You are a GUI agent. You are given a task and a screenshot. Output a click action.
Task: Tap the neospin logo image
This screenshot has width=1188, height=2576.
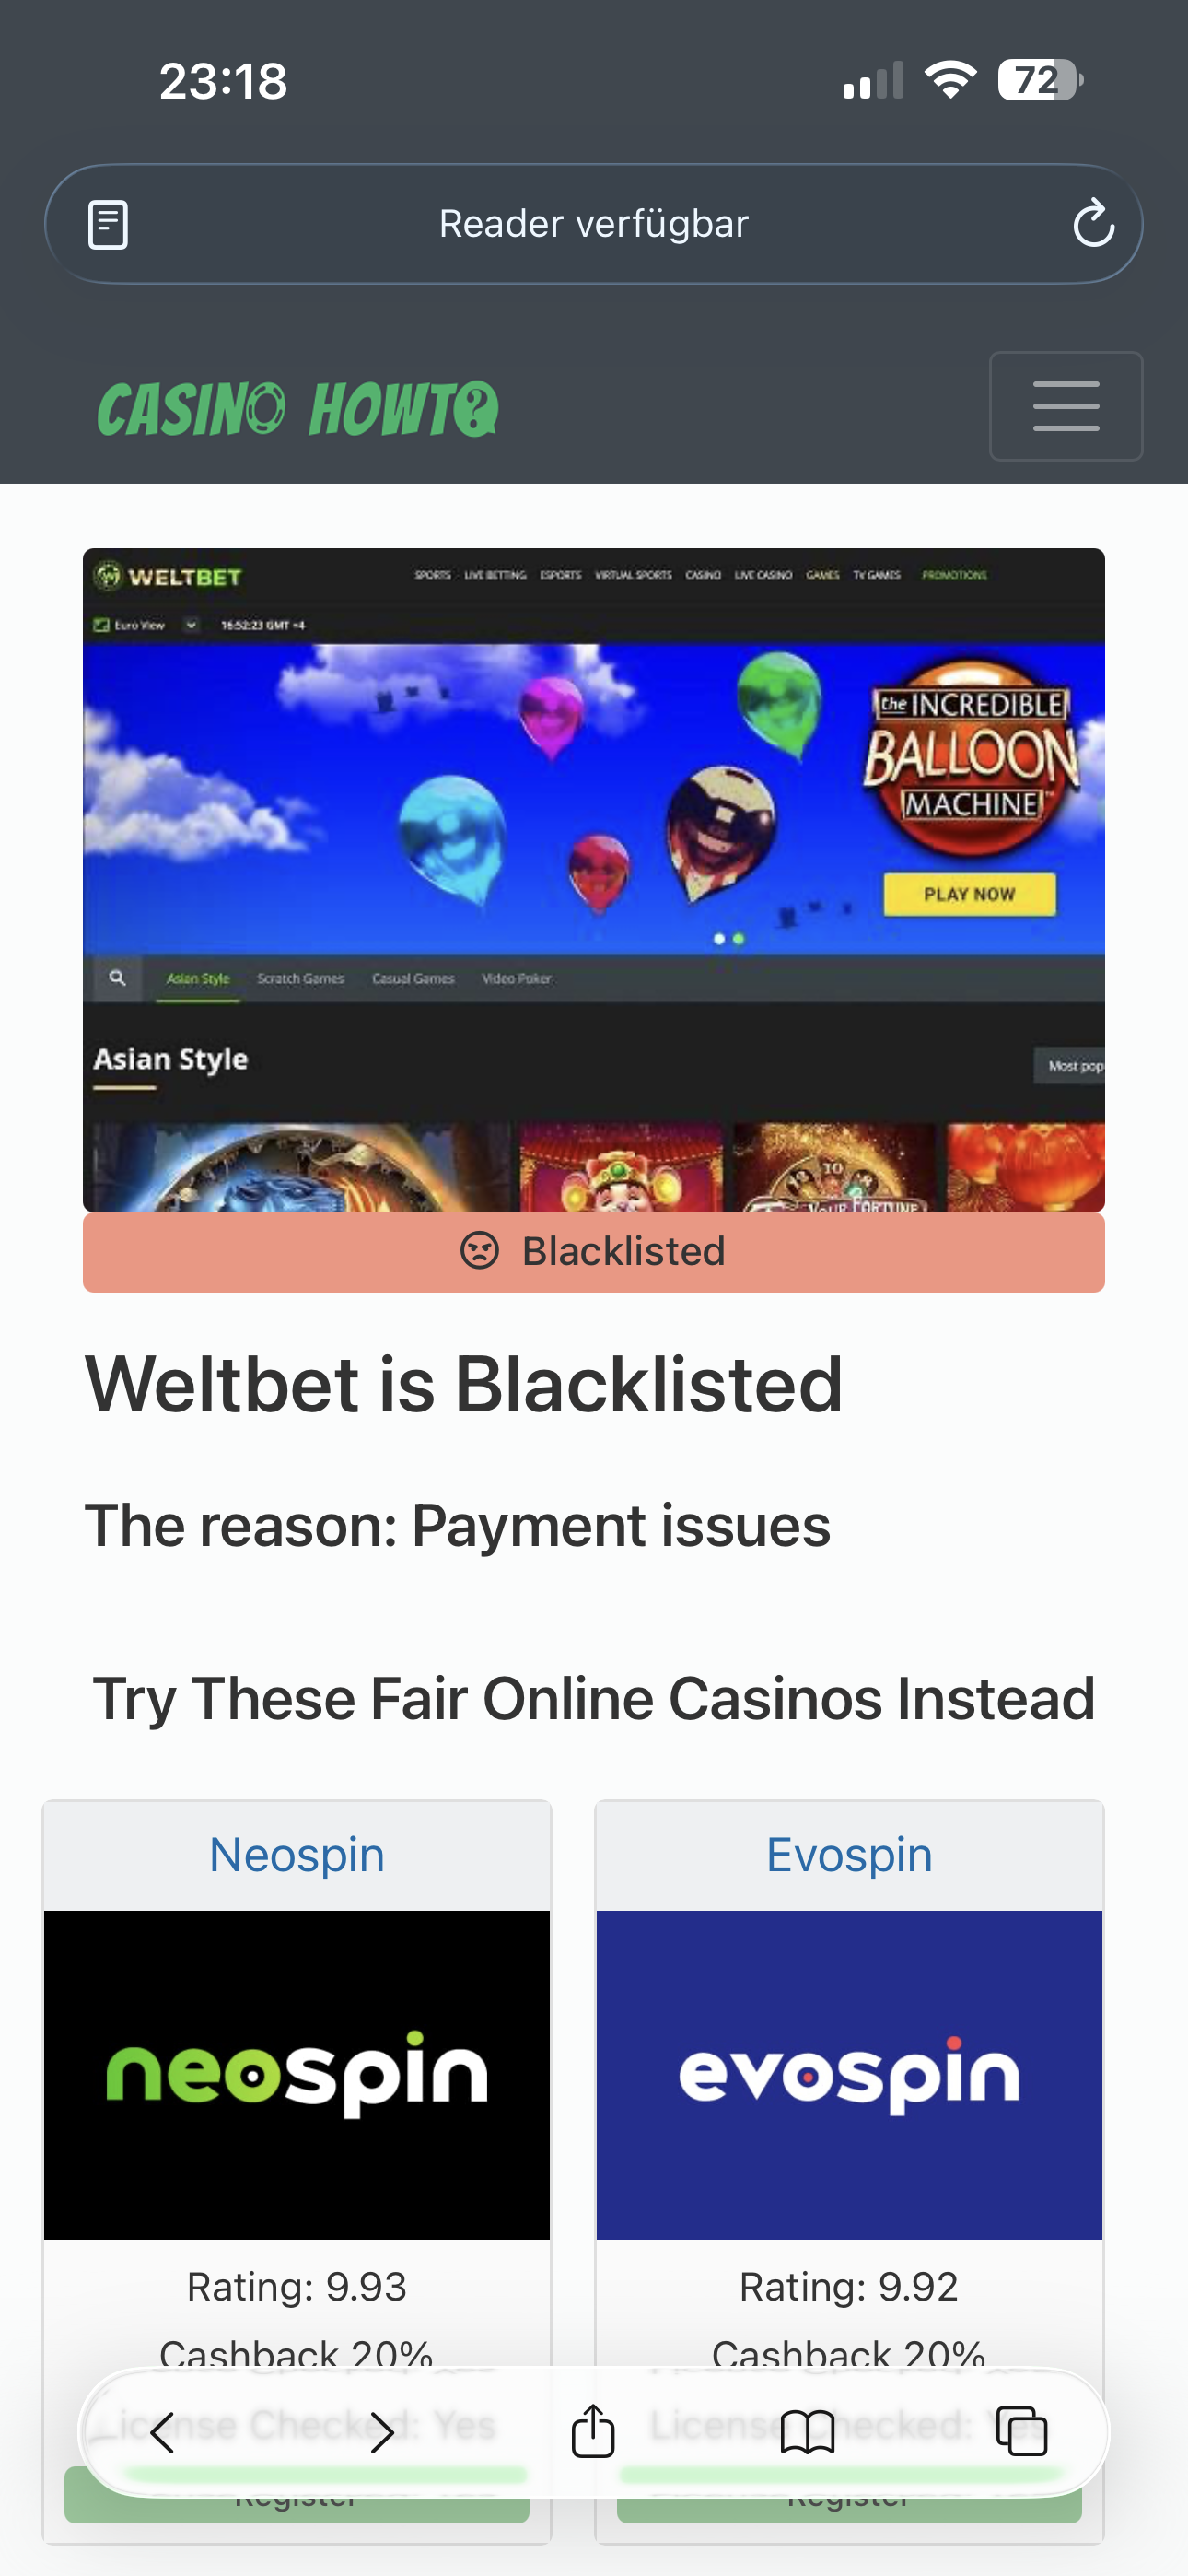coord(297,2075)
